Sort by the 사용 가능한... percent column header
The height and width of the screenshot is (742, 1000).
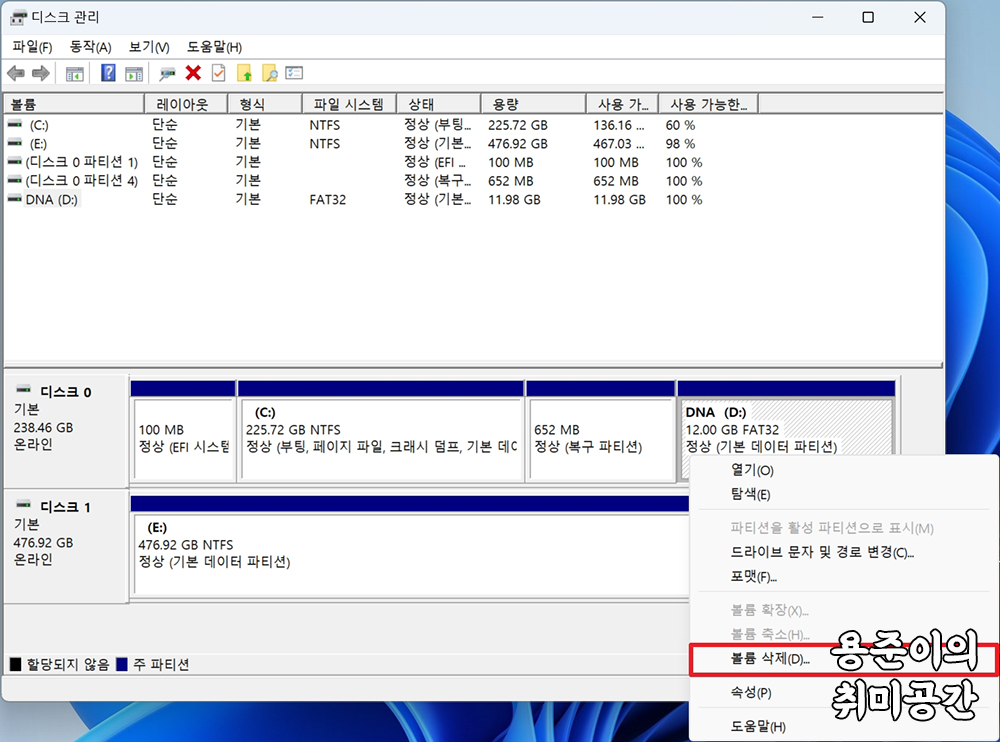click(708, 103)
